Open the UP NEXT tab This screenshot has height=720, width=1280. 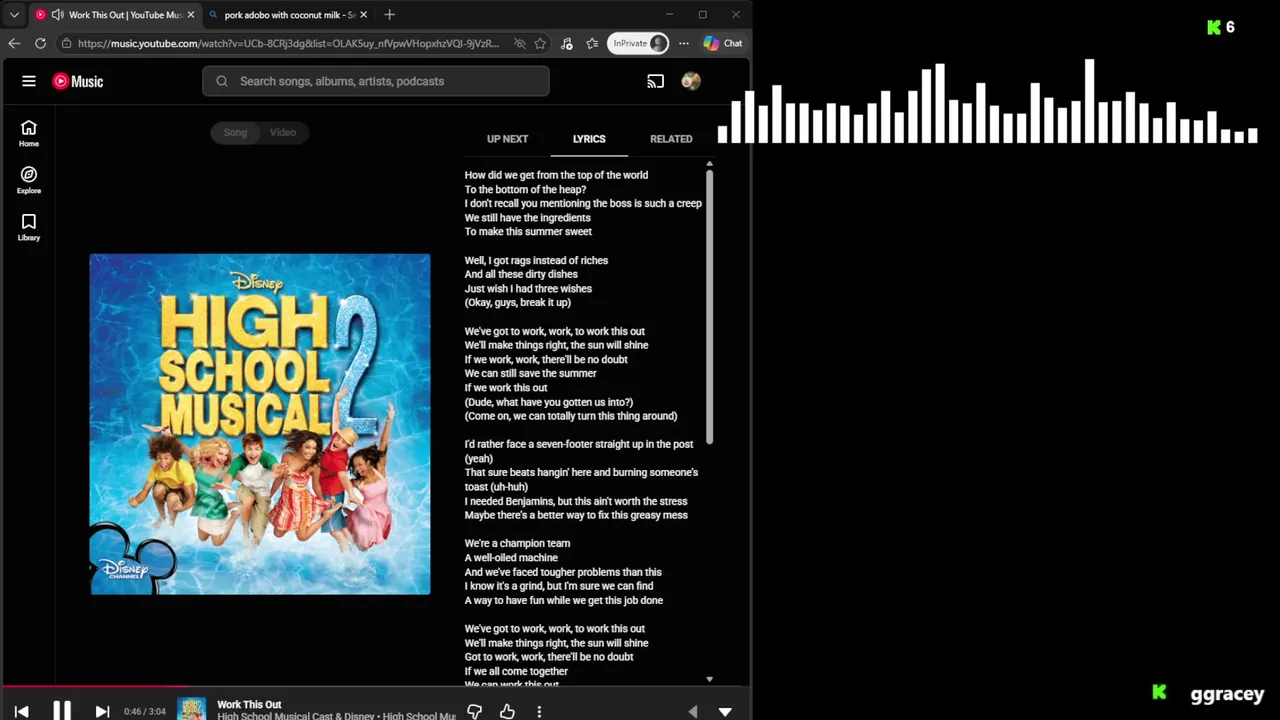507,139
